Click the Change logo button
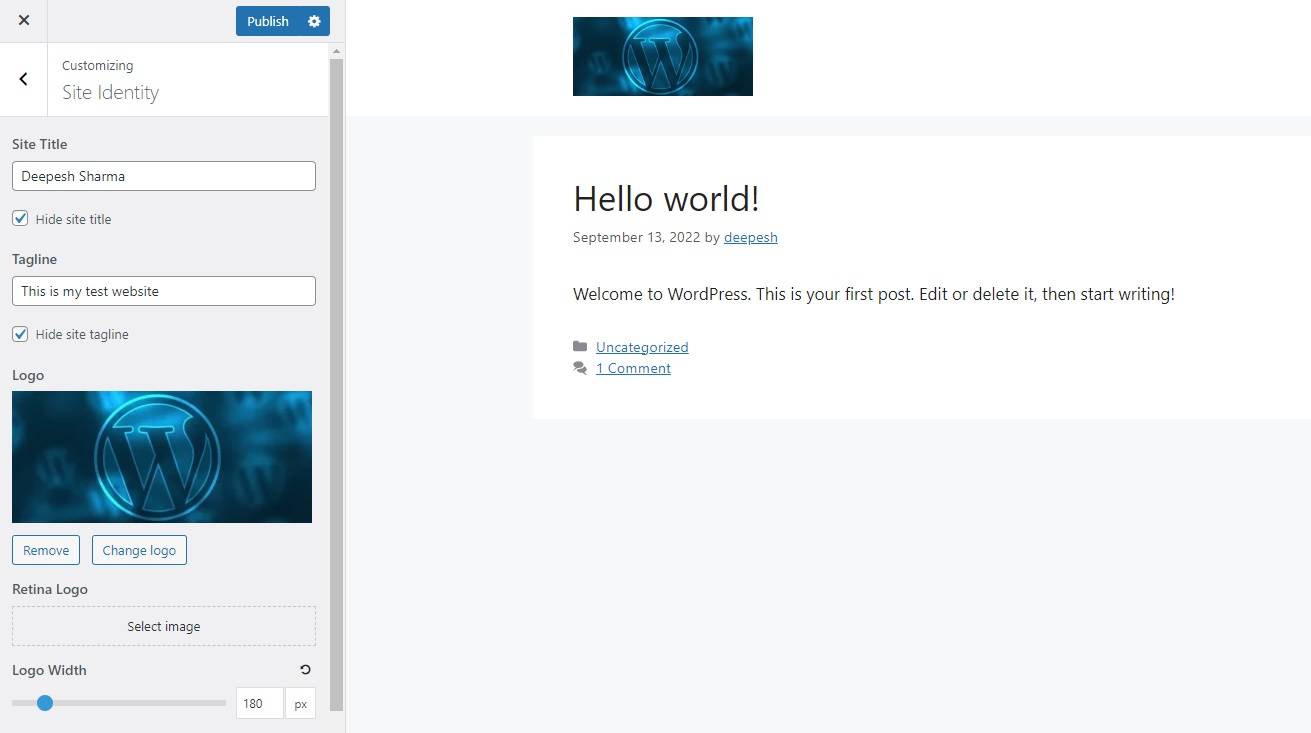The width and height of the screenshot is (1311, 733). [139, 550]
